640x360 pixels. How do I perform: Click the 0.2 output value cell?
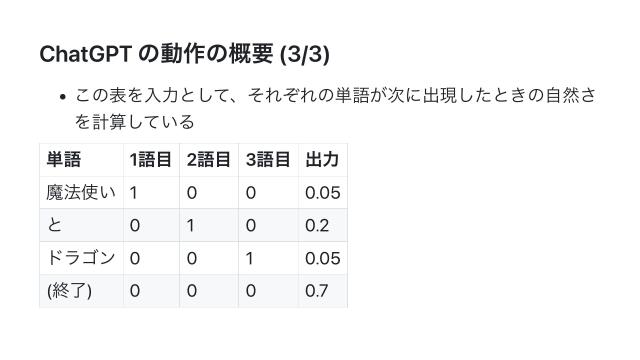click(x=323, y=225)
